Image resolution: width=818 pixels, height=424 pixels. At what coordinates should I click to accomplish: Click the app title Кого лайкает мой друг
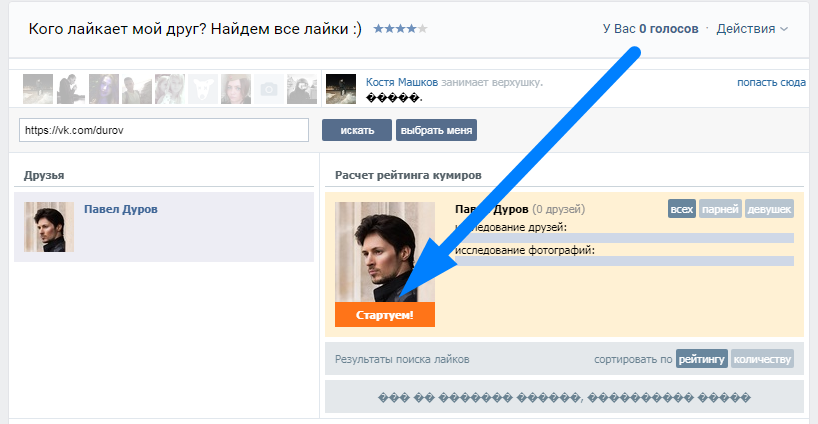pyautogui.click(x=195, y=29)
